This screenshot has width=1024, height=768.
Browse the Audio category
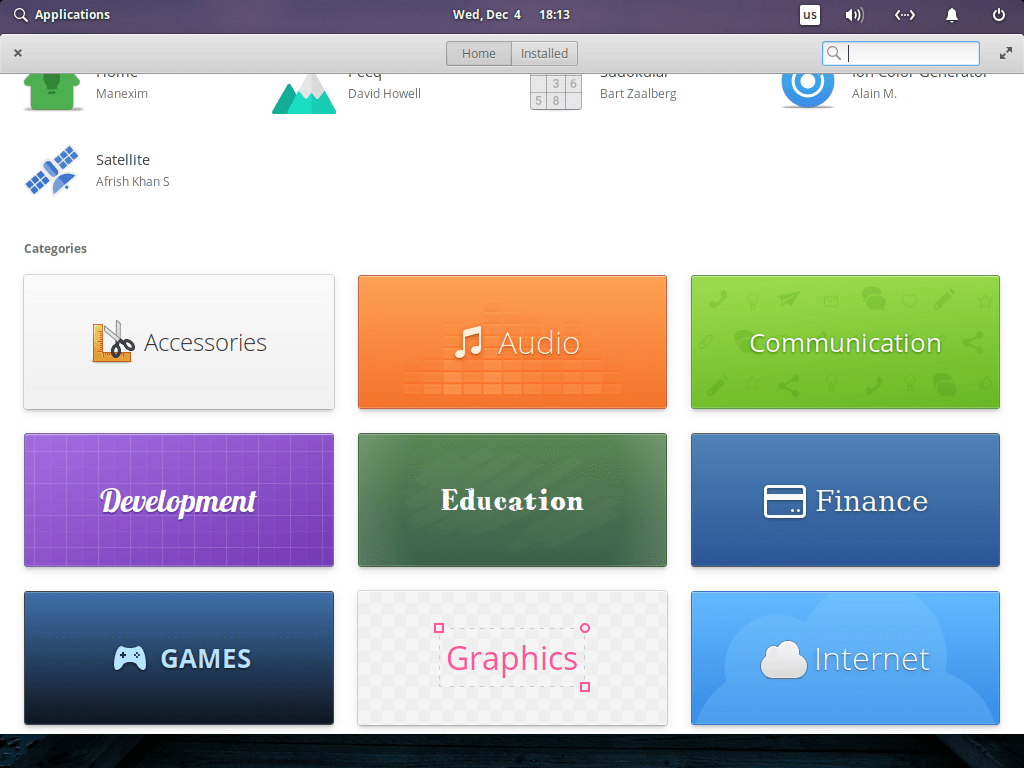(x=512, y=342)
